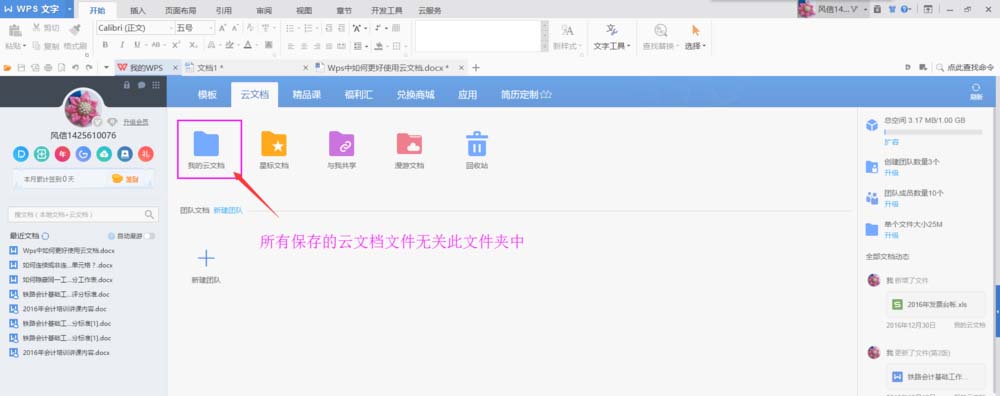Viewport: 1000px width, 396px height.
Task: Switch to the 页面布局 ribbon tab
Action: (x=180, y=11)
